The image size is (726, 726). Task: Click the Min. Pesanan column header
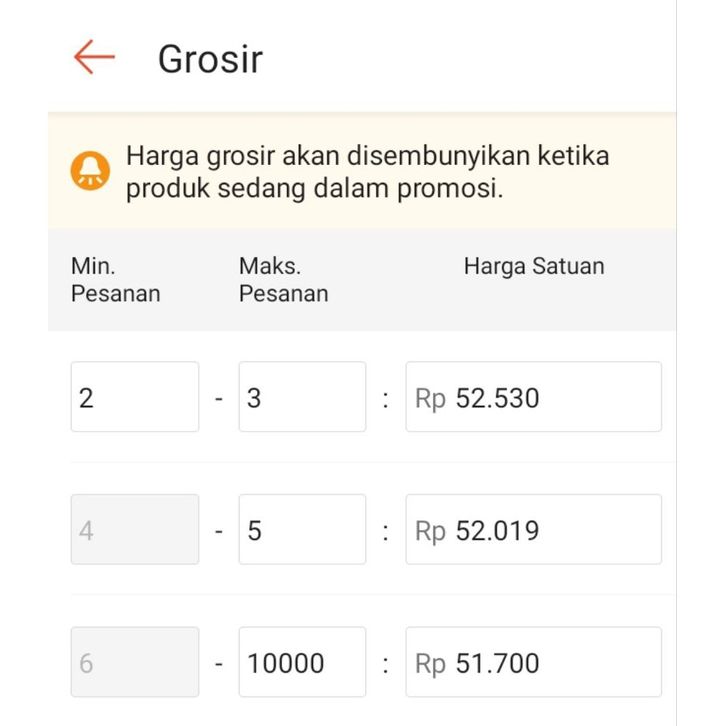(x=115, y=280)
